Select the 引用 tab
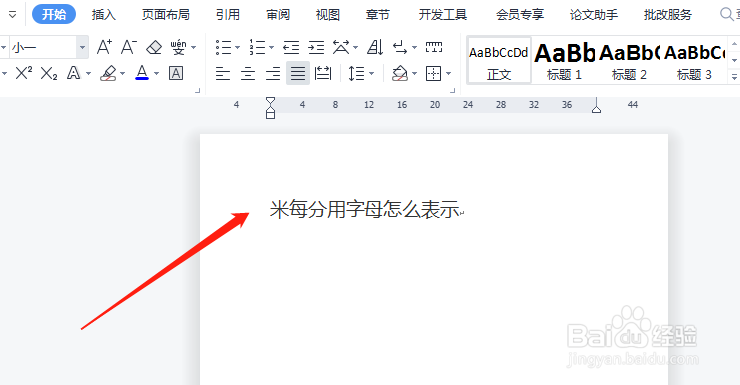 coord(228,15)
